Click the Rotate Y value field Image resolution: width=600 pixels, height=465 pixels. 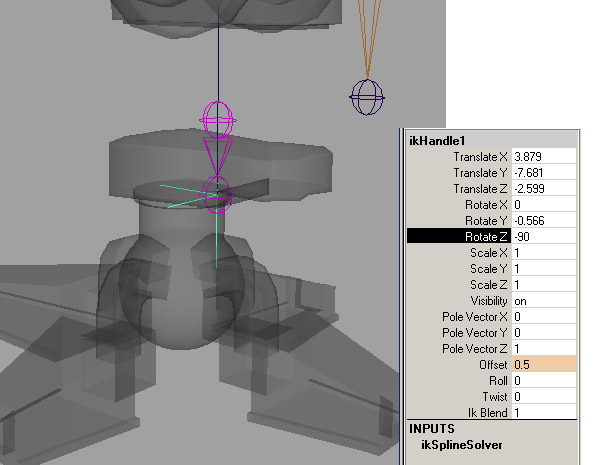tap(544, 221)
